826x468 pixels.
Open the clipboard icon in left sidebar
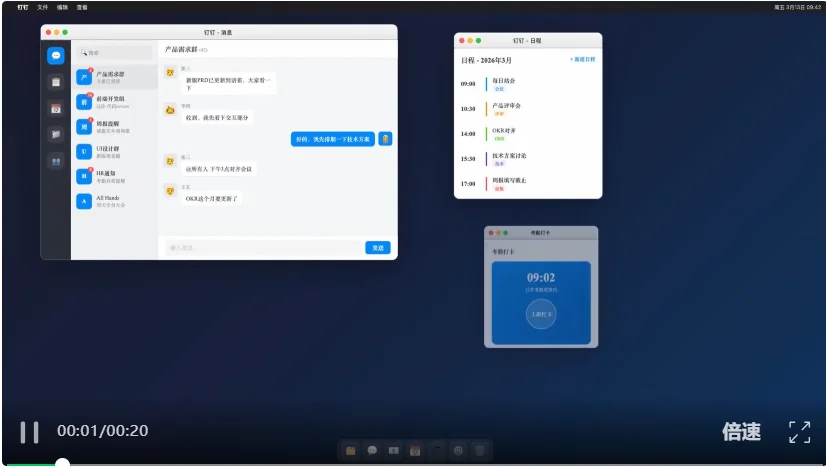coord(56,82)
